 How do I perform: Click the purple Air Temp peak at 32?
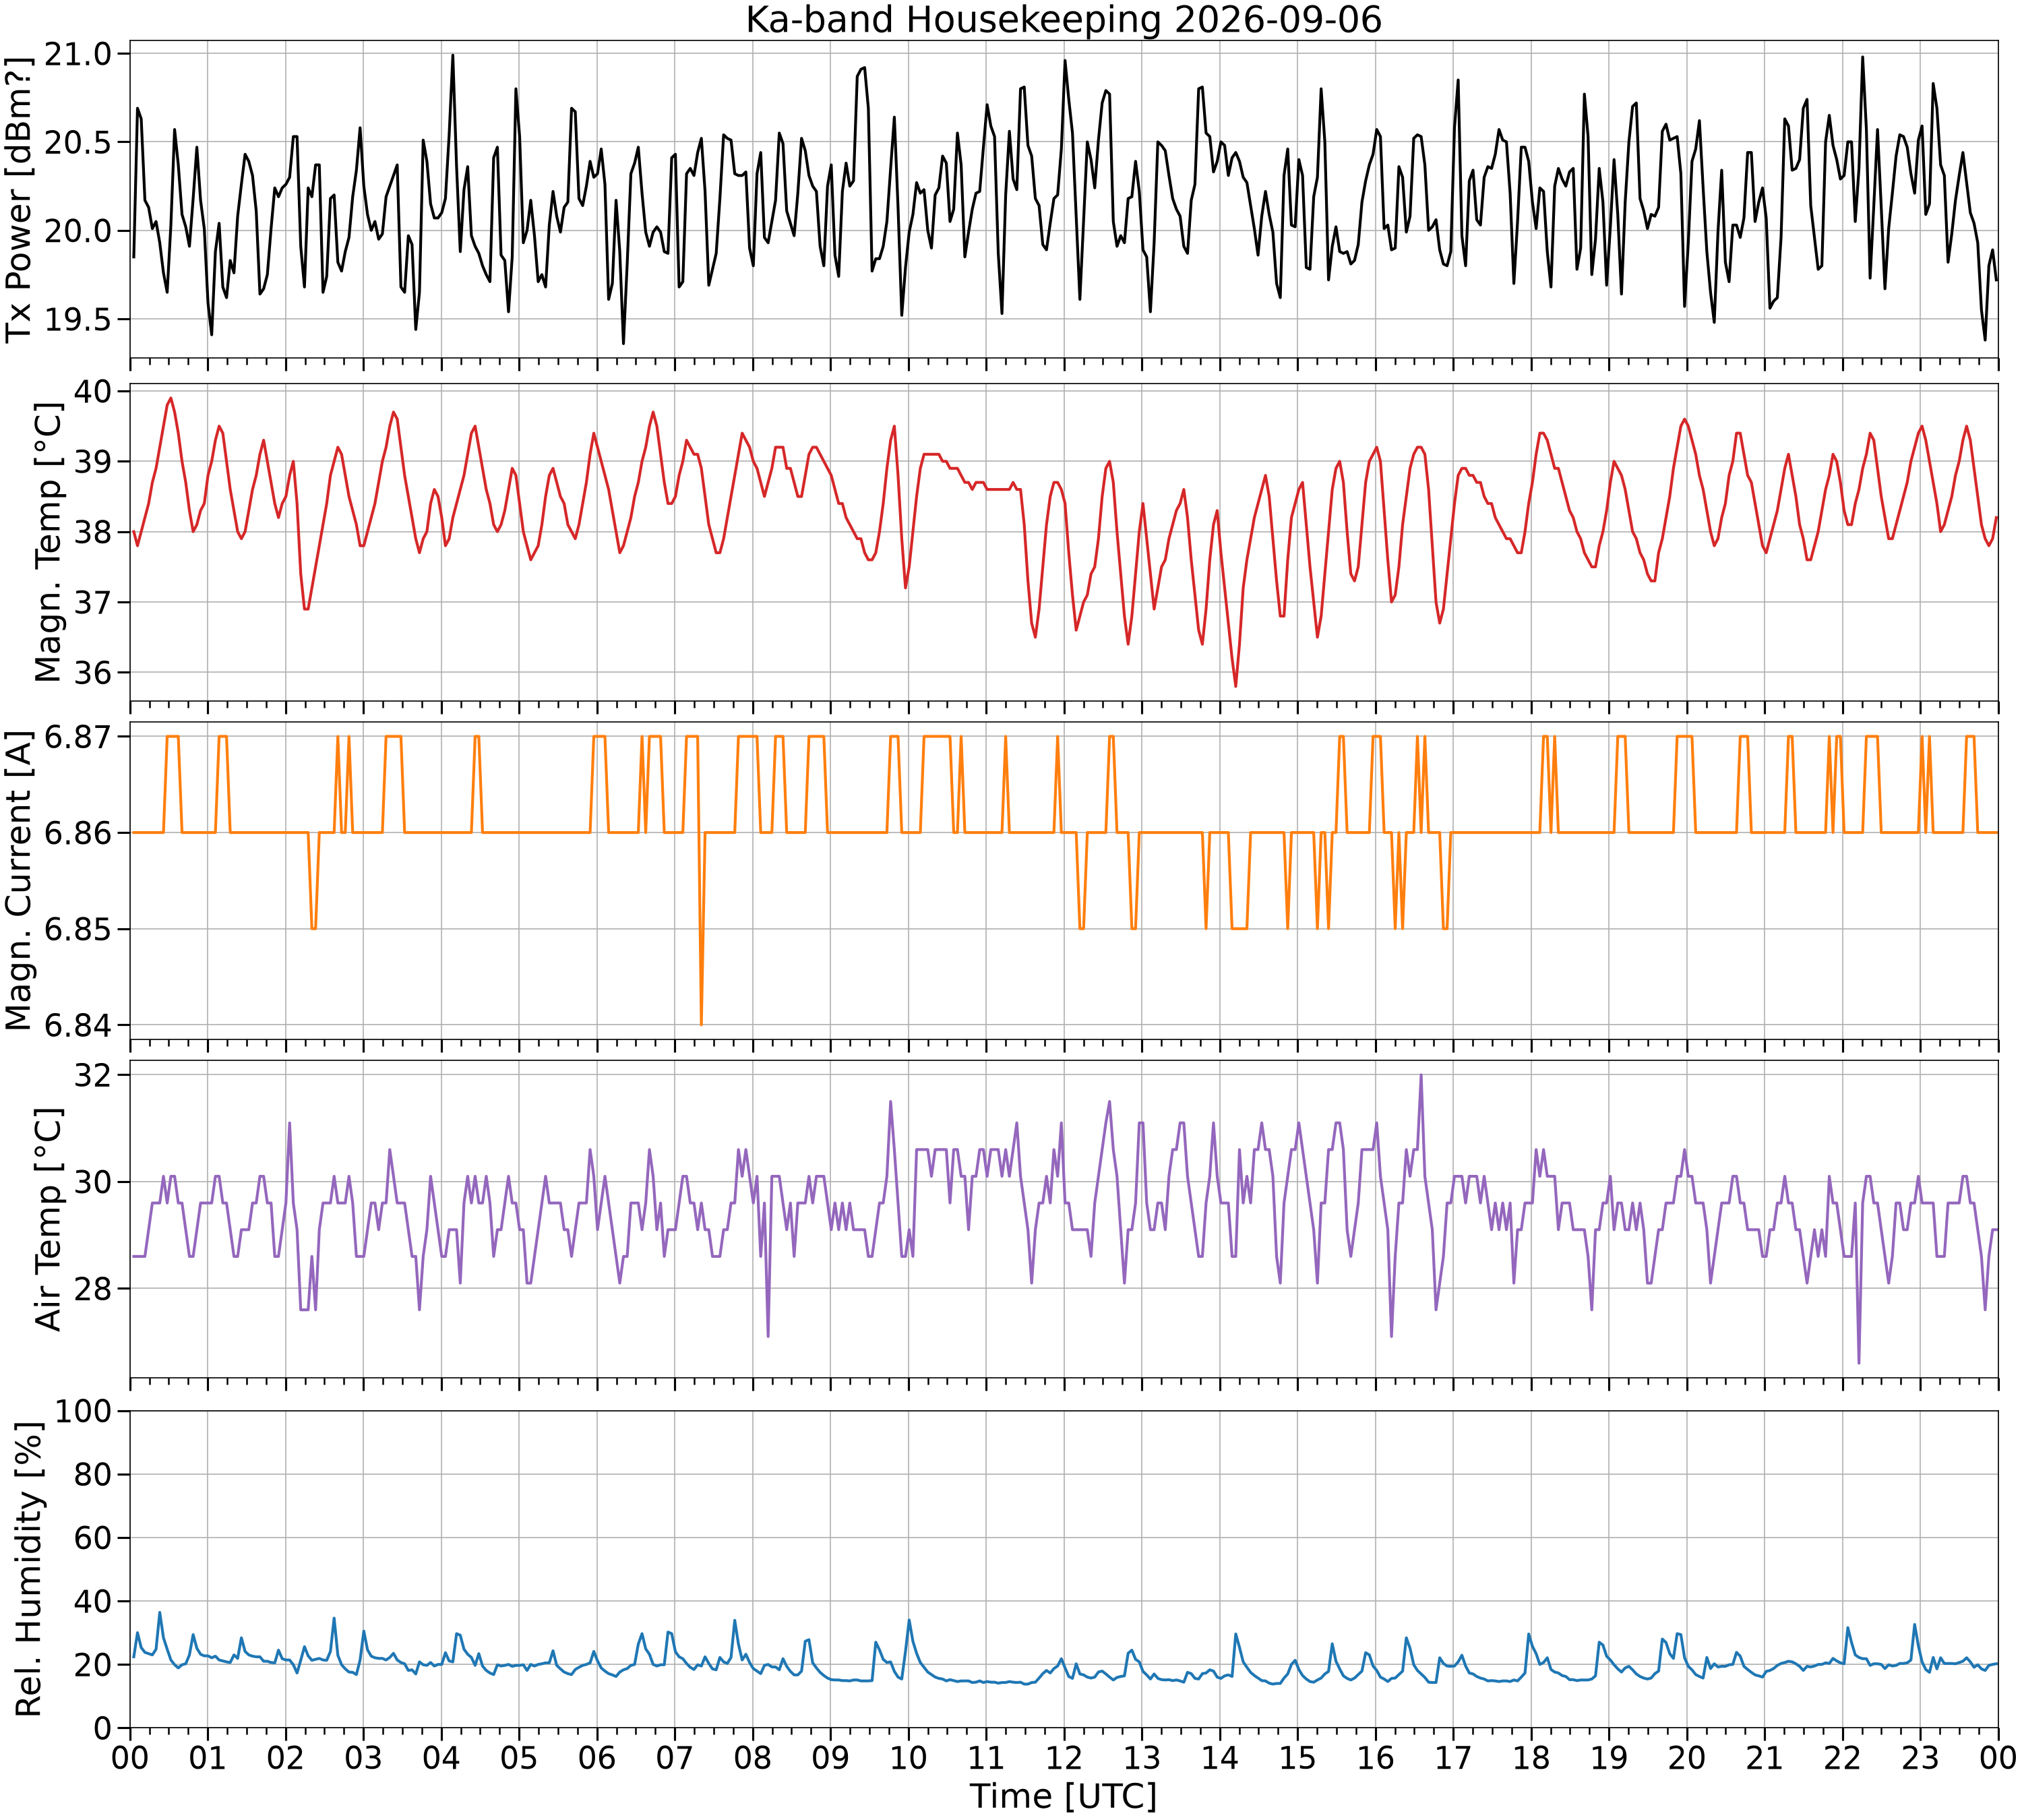1421,1077
